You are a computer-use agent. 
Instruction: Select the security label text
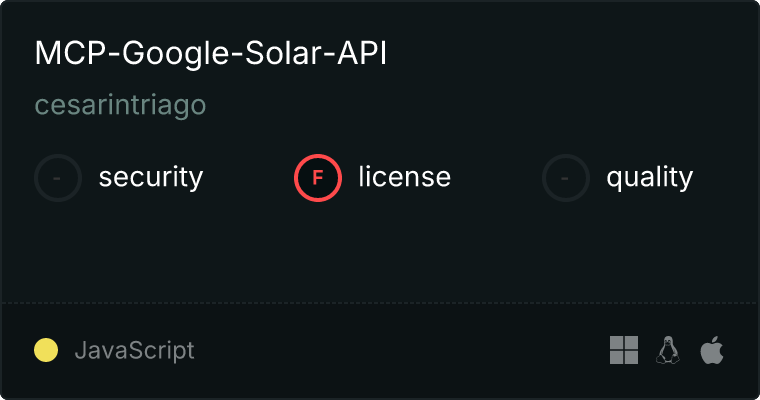click(151, 177)
